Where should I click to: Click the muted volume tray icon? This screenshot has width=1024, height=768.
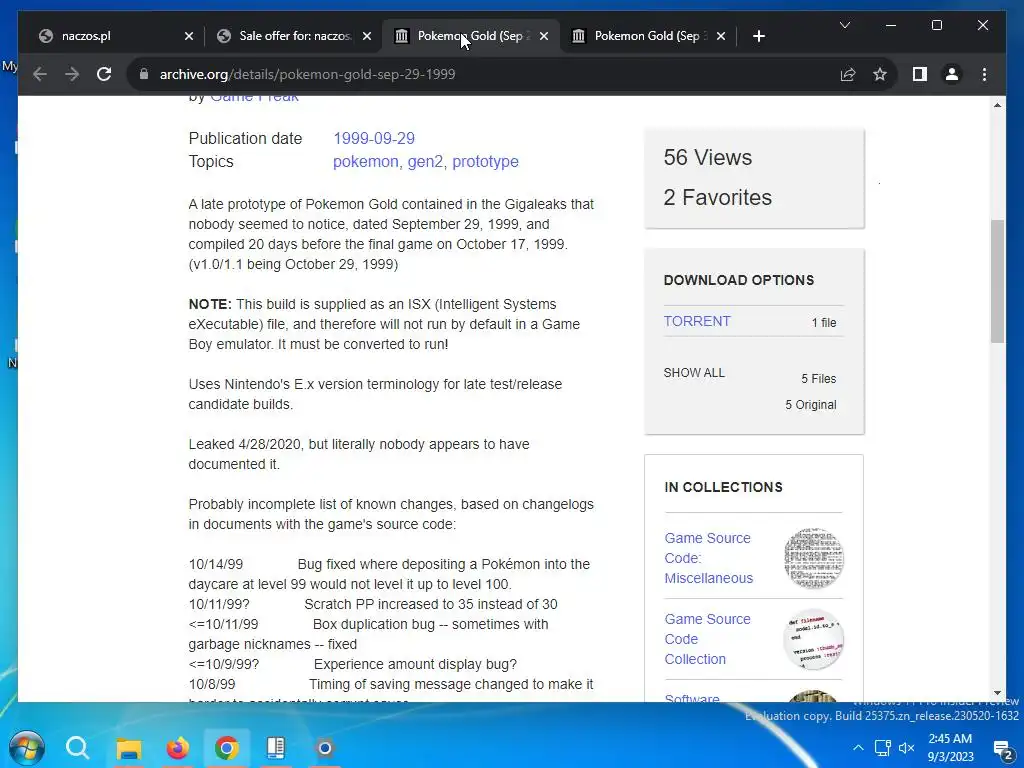906,748
